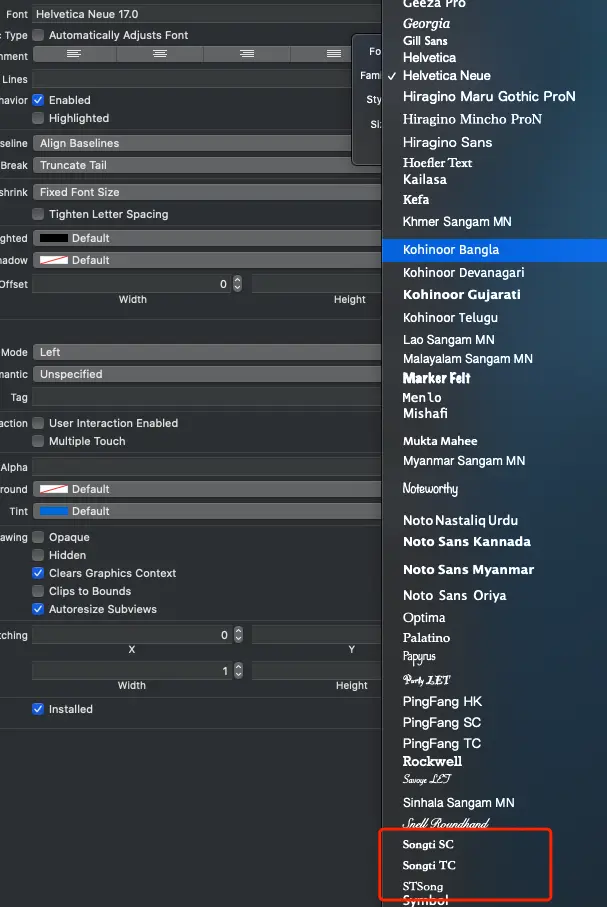The width and height of the screenshot is (607, 907).
Task: Click the stretching Width stepper
Action: 238,670
